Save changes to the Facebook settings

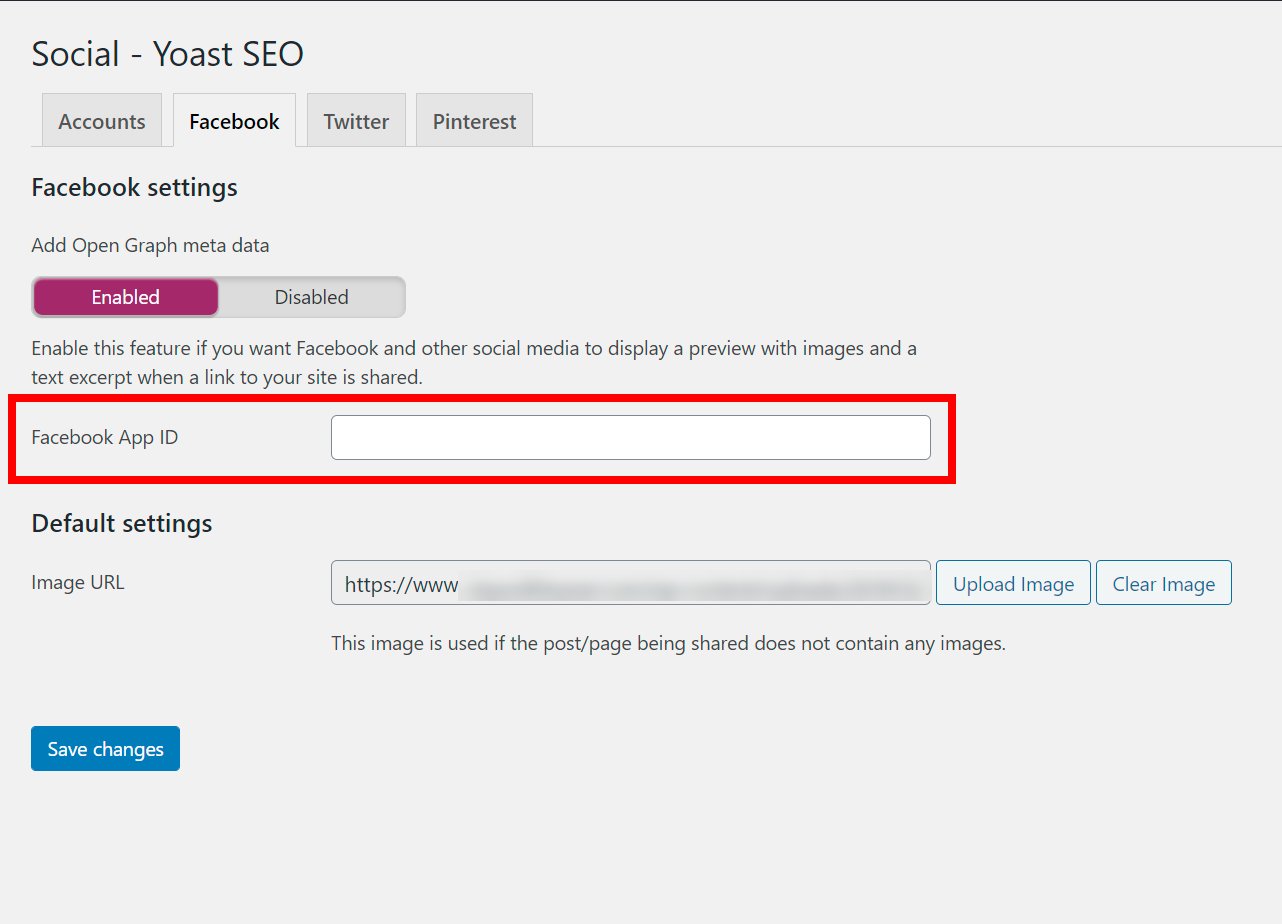pyautogui.click(x=106, y=749)
